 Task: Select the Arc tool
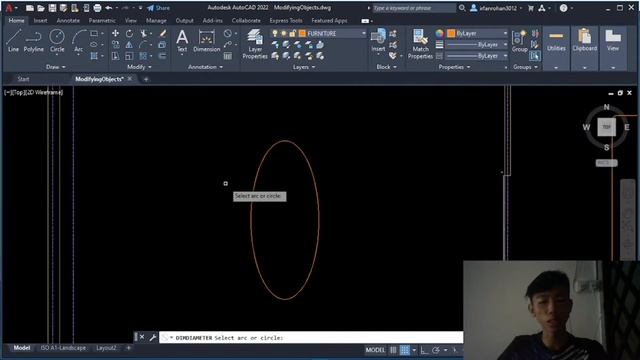coord(78,41)
